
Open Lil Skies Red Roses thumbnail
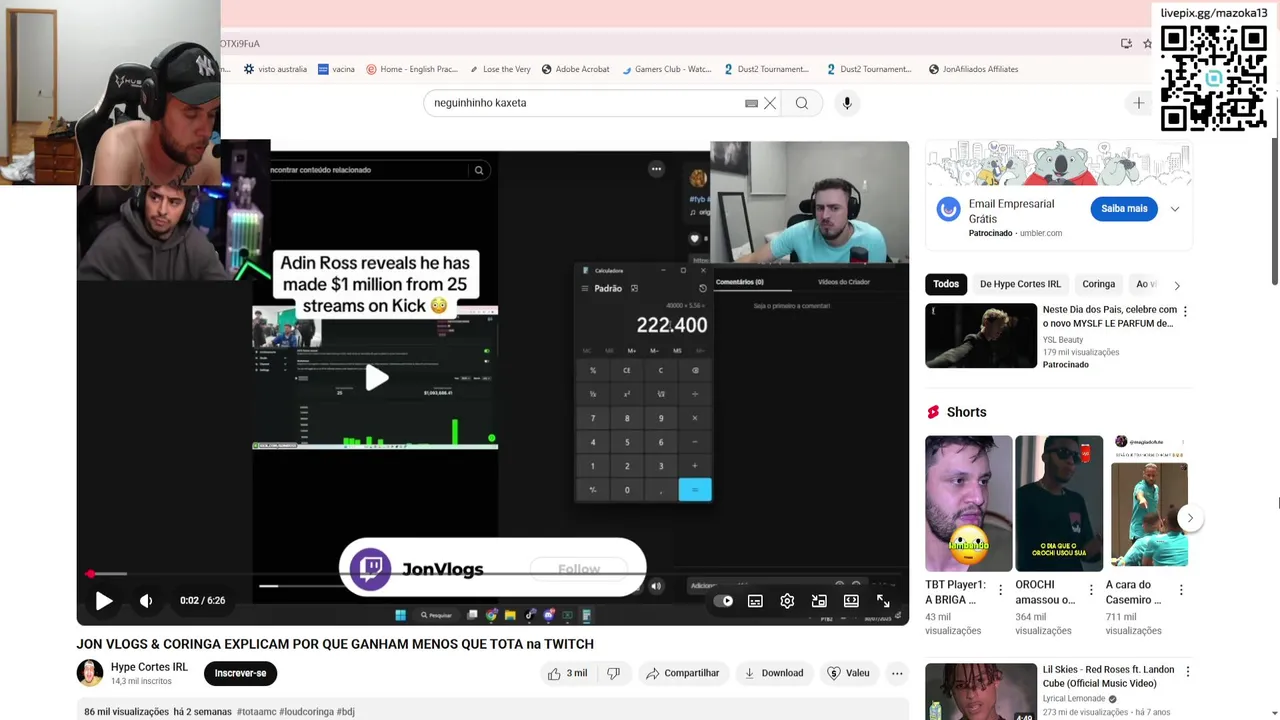coord(981,692)
